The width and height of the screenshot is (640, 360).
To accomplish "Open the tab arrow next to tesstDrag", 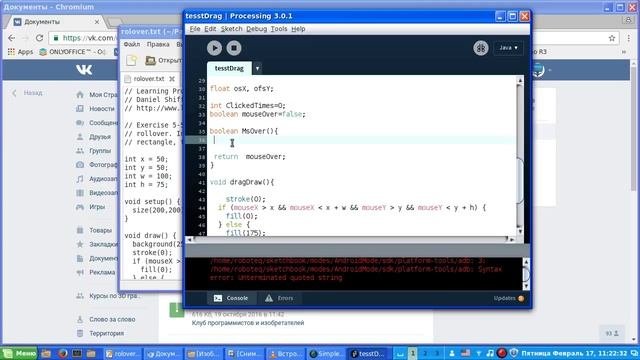I will click(x=257, y=68).
